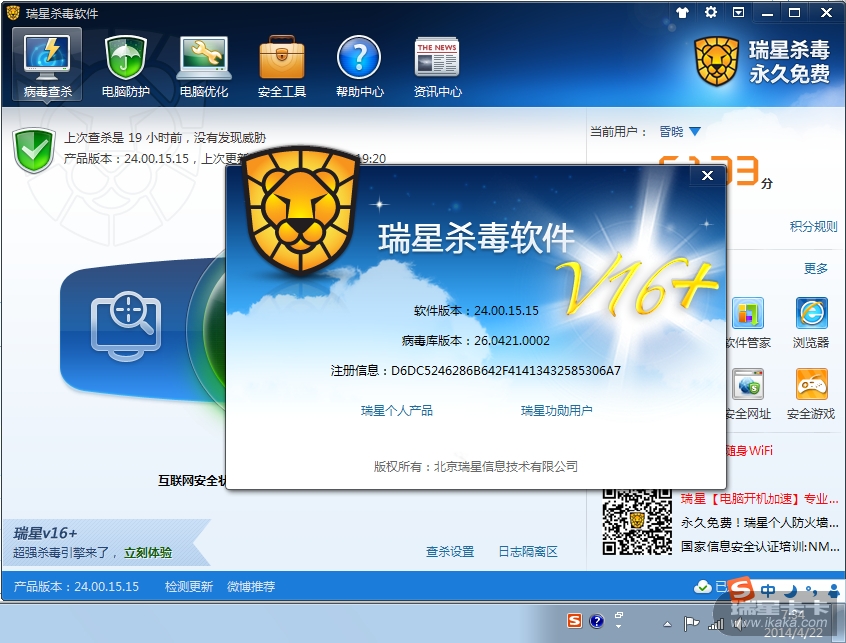
Task: Open the 帮助中心 help center
Action: click(359, 65)
